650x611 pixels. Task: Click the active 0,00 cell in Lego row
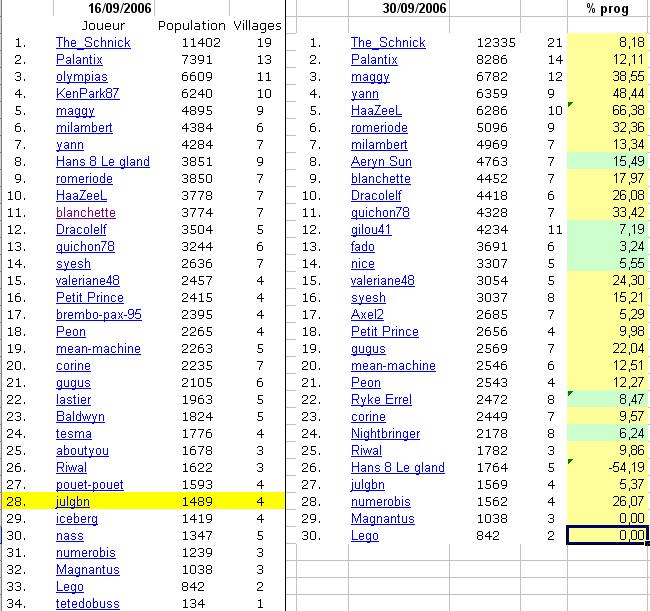pos(607,536)
